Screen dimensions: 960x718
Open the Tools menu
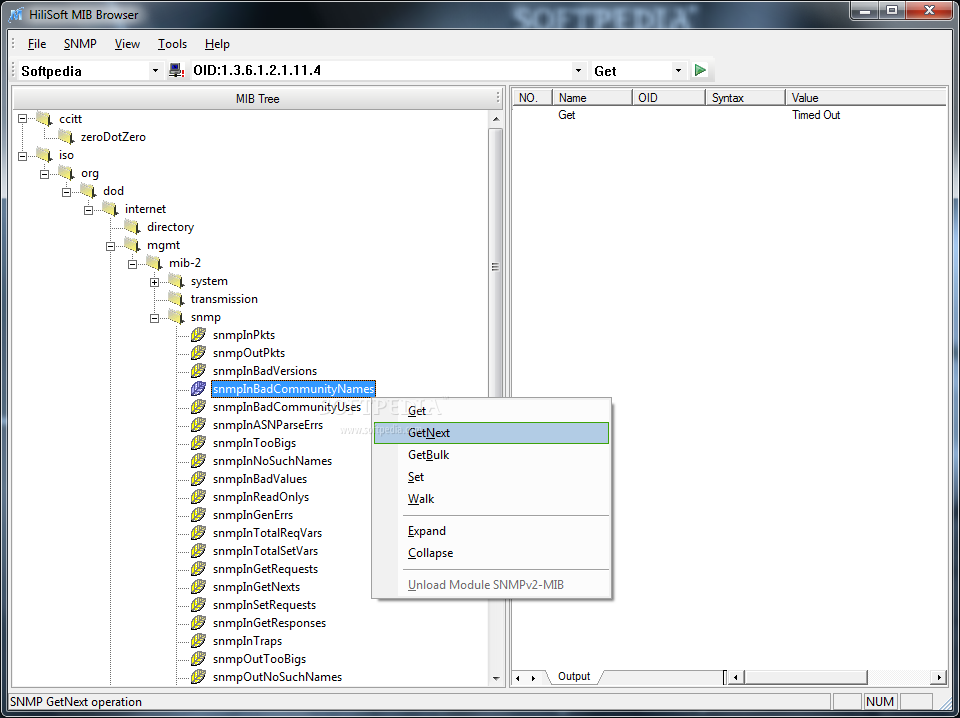click(x=172, y=43)
